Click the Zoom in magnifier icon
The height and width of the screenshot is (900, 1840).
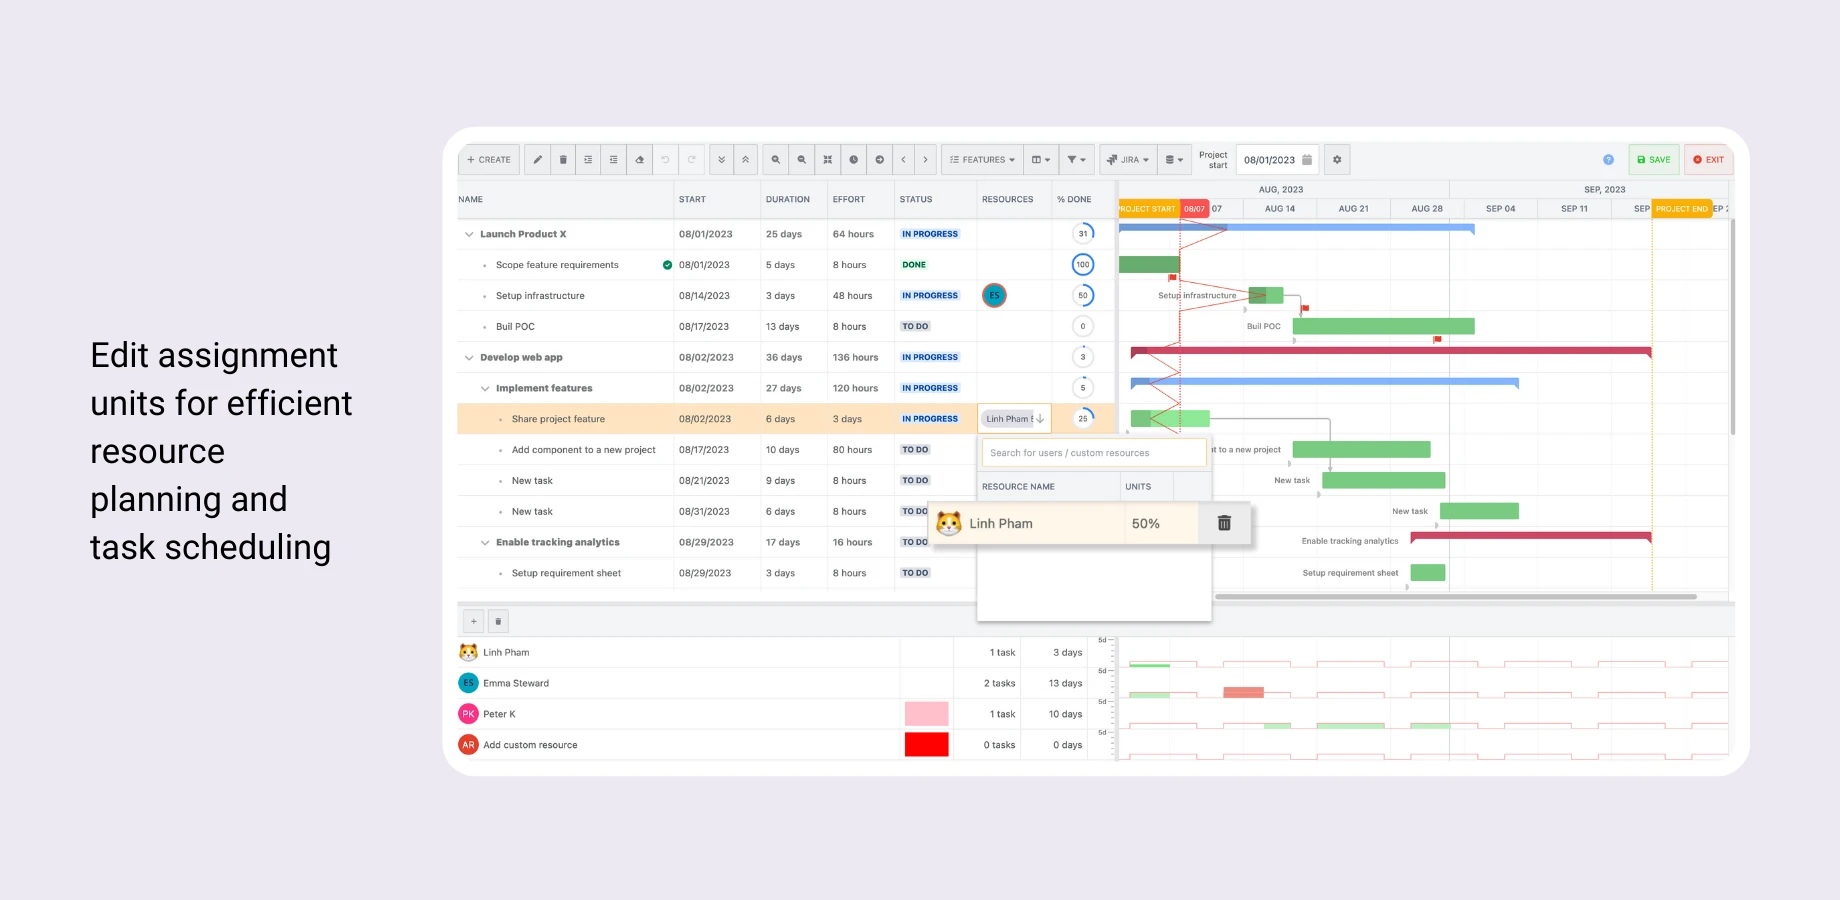pos(776,159)
